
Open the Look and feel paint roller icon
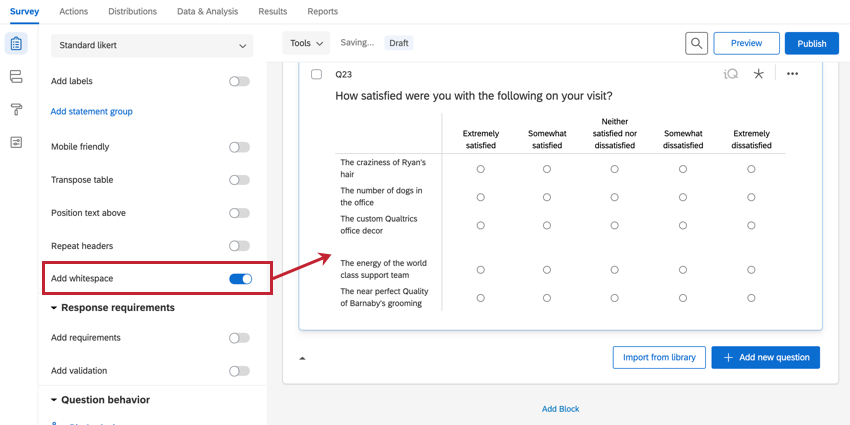16,109
